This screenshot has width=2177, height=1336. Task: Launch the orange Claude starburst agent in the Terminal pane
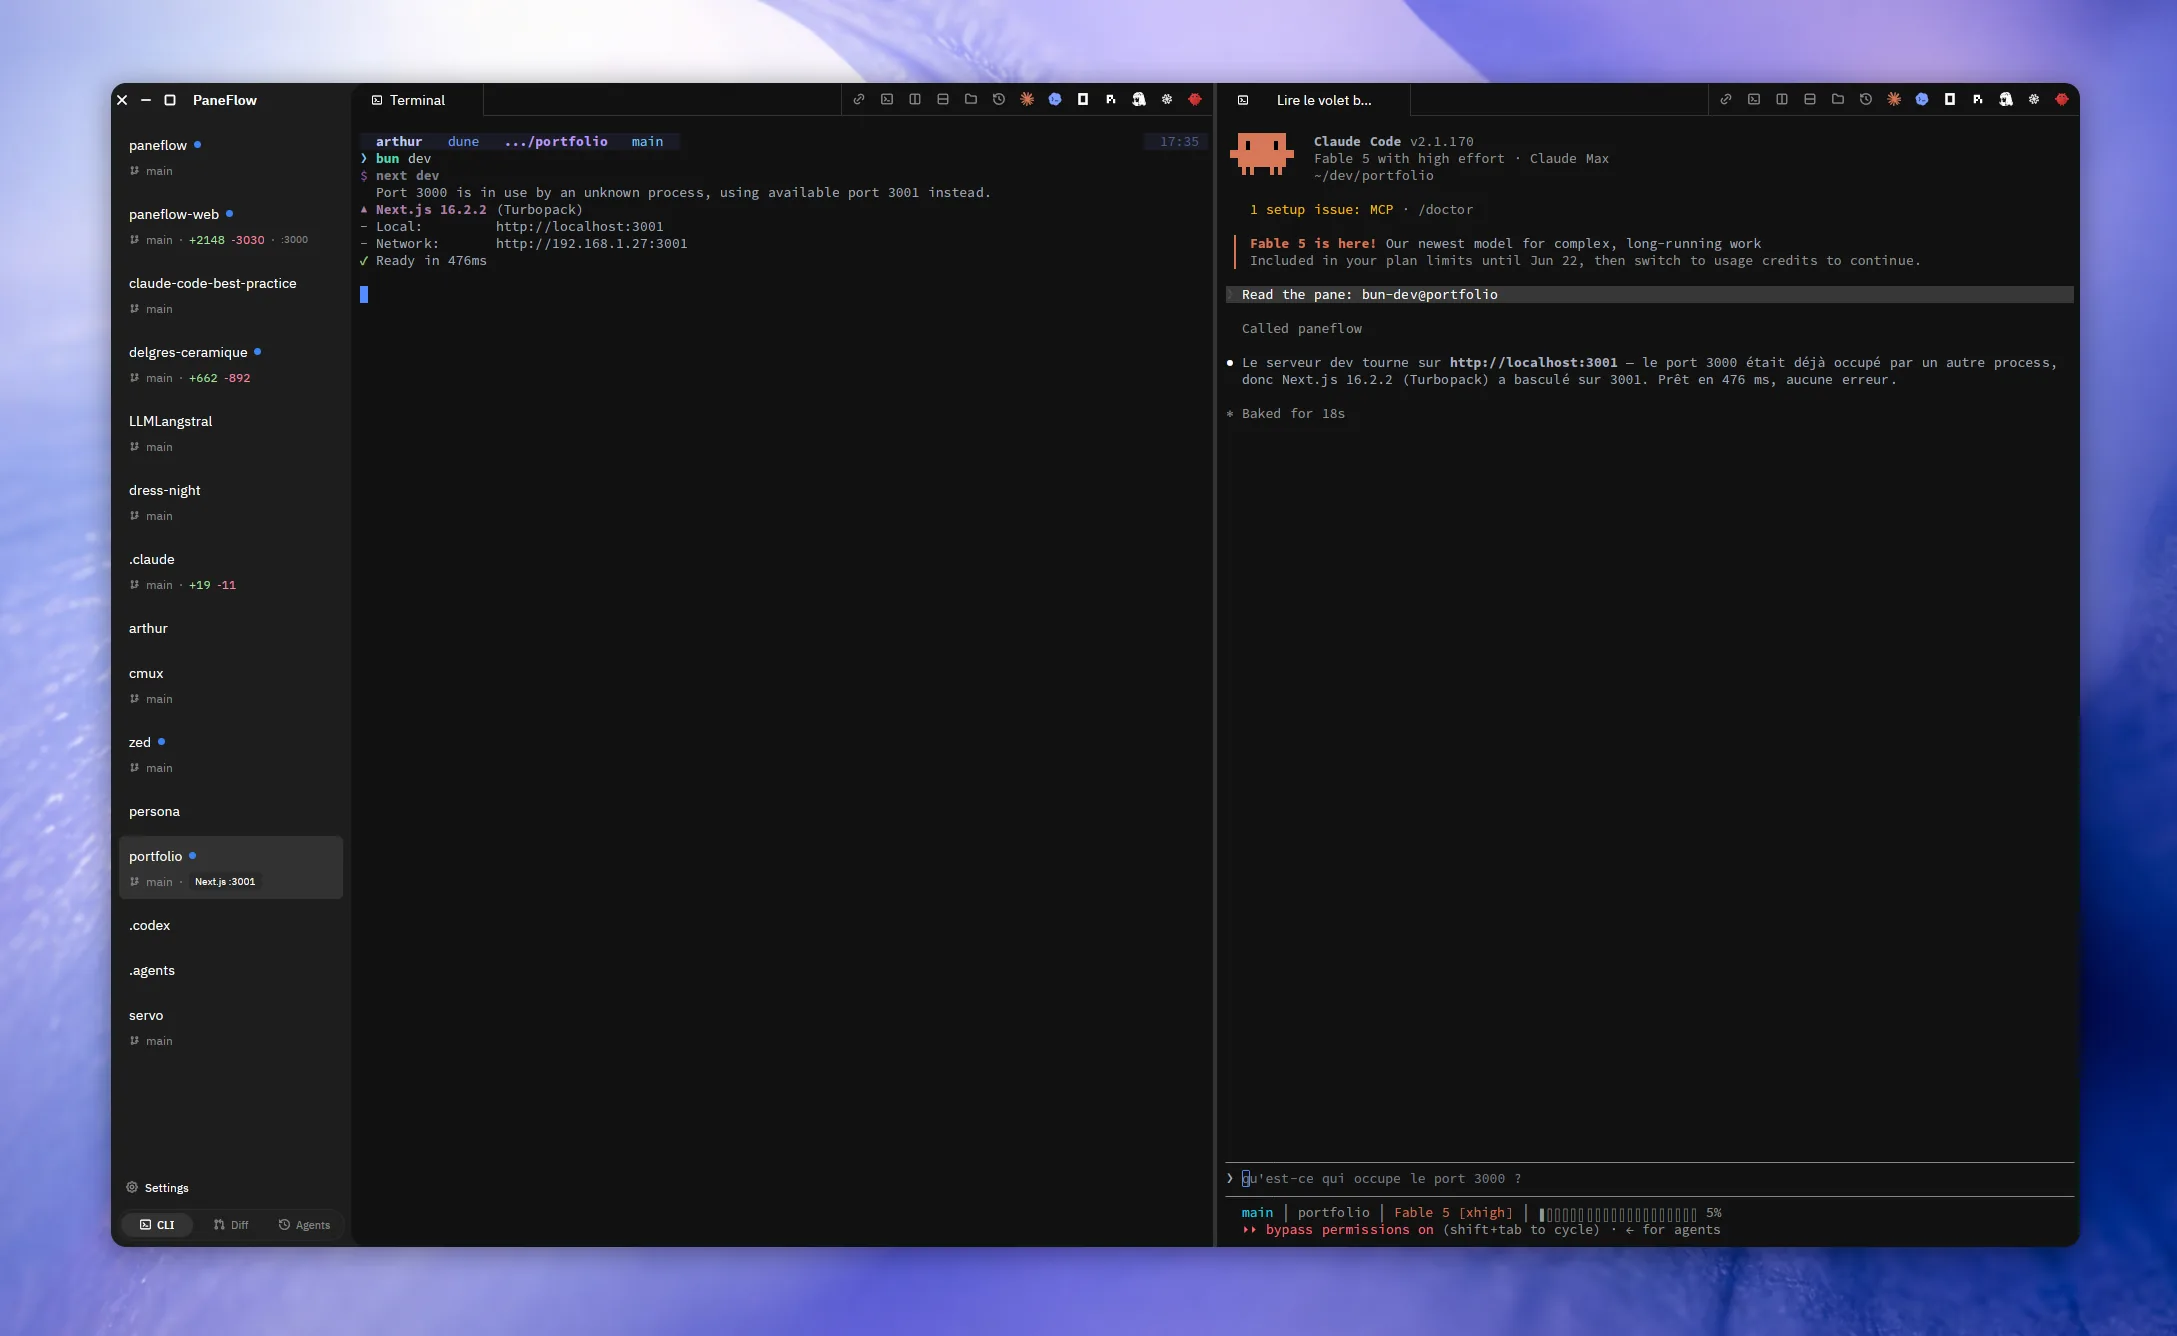[x=1026, y=100]
